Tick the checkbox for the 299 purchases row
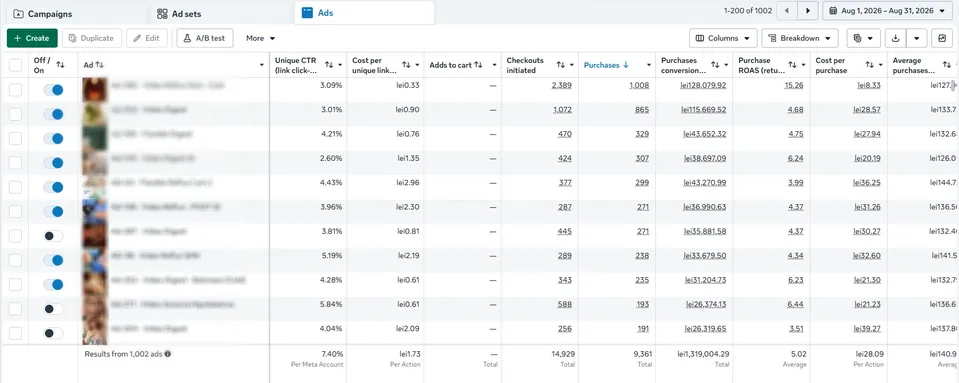 [x=15, y=187]
